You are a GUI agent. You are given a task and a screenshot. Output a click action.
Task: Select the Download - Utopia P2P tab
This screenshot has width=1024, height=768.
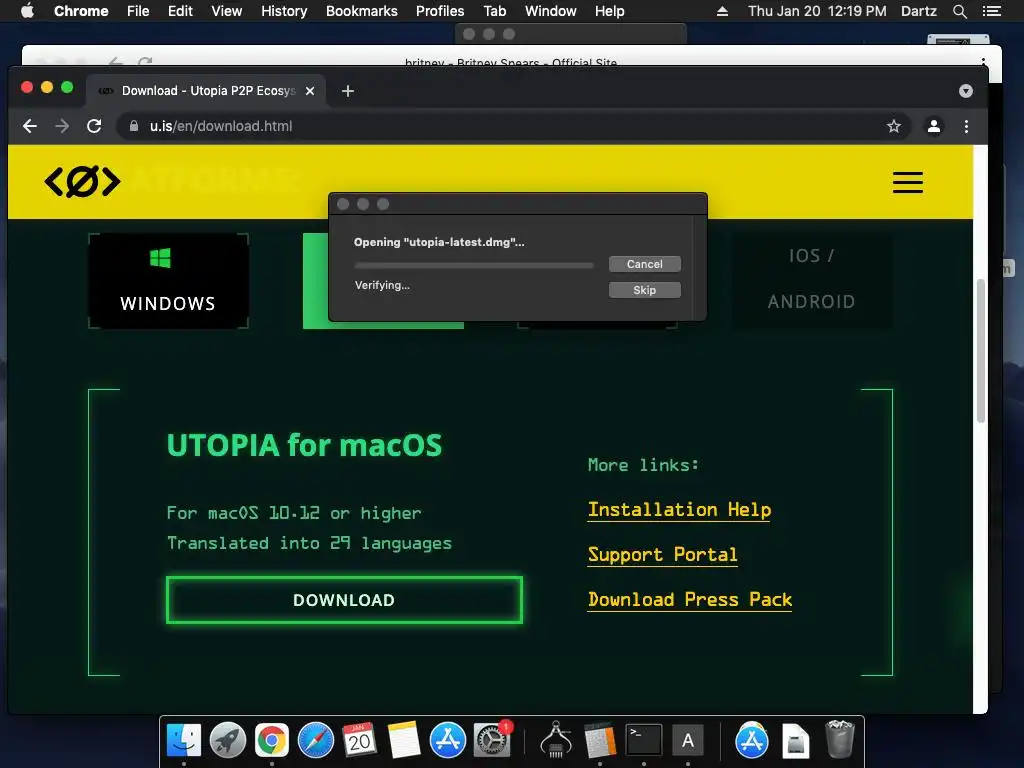(x=206, y=91)
